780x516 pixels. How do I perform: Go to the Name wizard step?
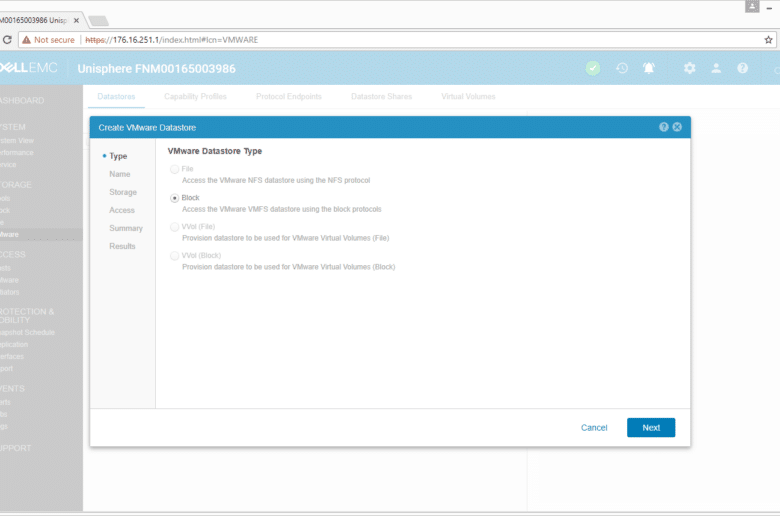pyautogui.click(x=120, y=174)
